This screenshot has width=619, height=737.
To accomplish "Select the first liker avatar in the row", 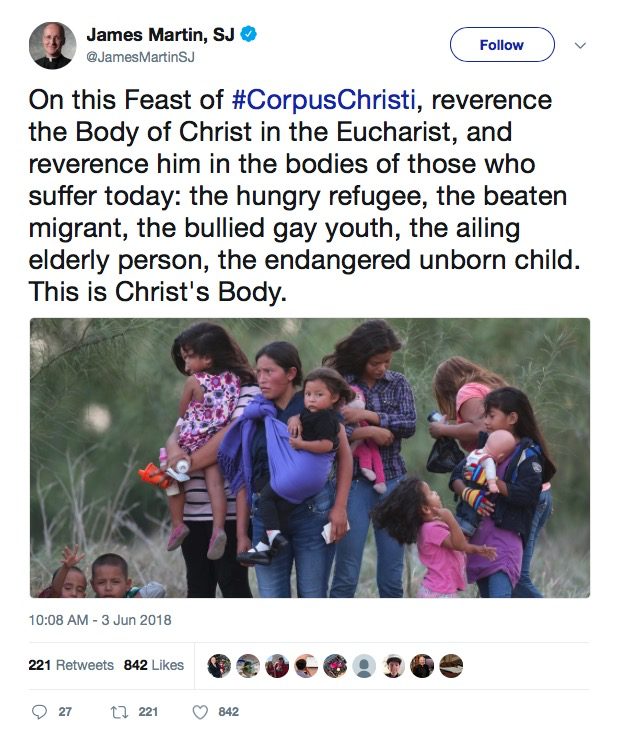I will tap(219, 666).
